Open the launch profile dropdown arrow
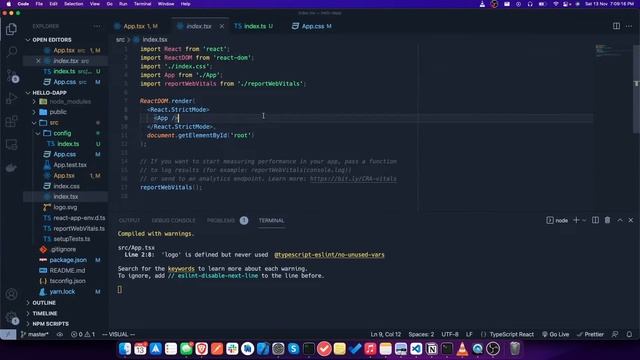This screenshot has width=640, height=360. pos(584,220)
